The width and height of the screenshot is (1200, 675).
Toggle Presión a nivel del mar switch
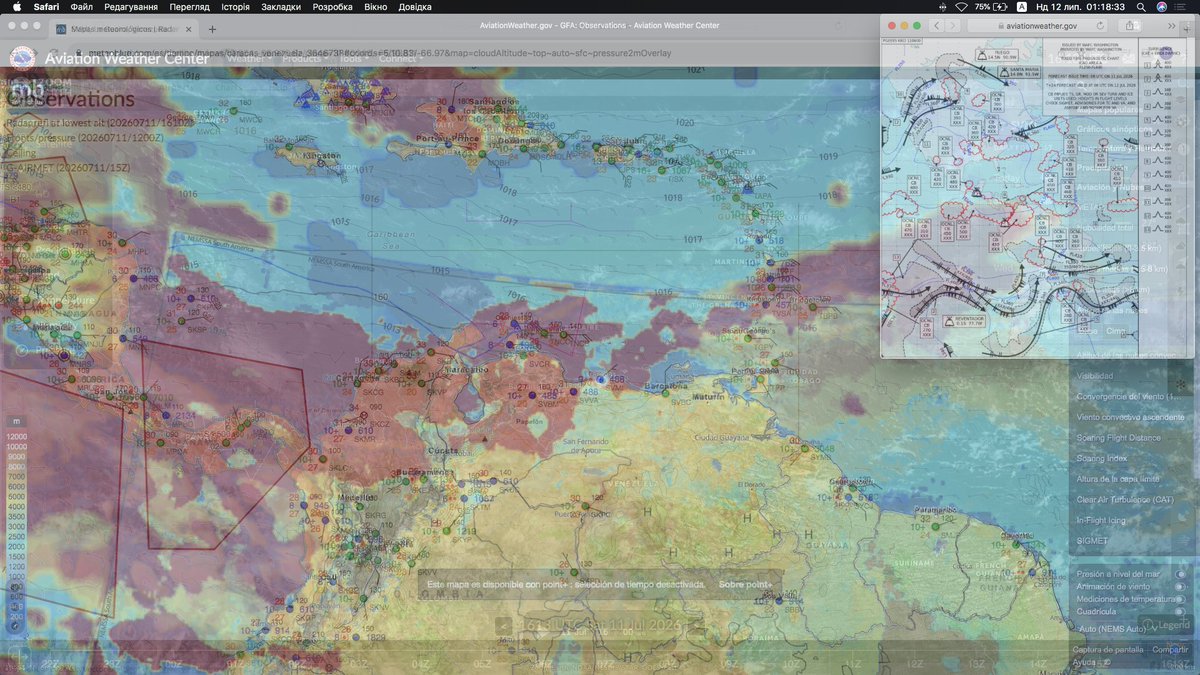click(1181, 574)
